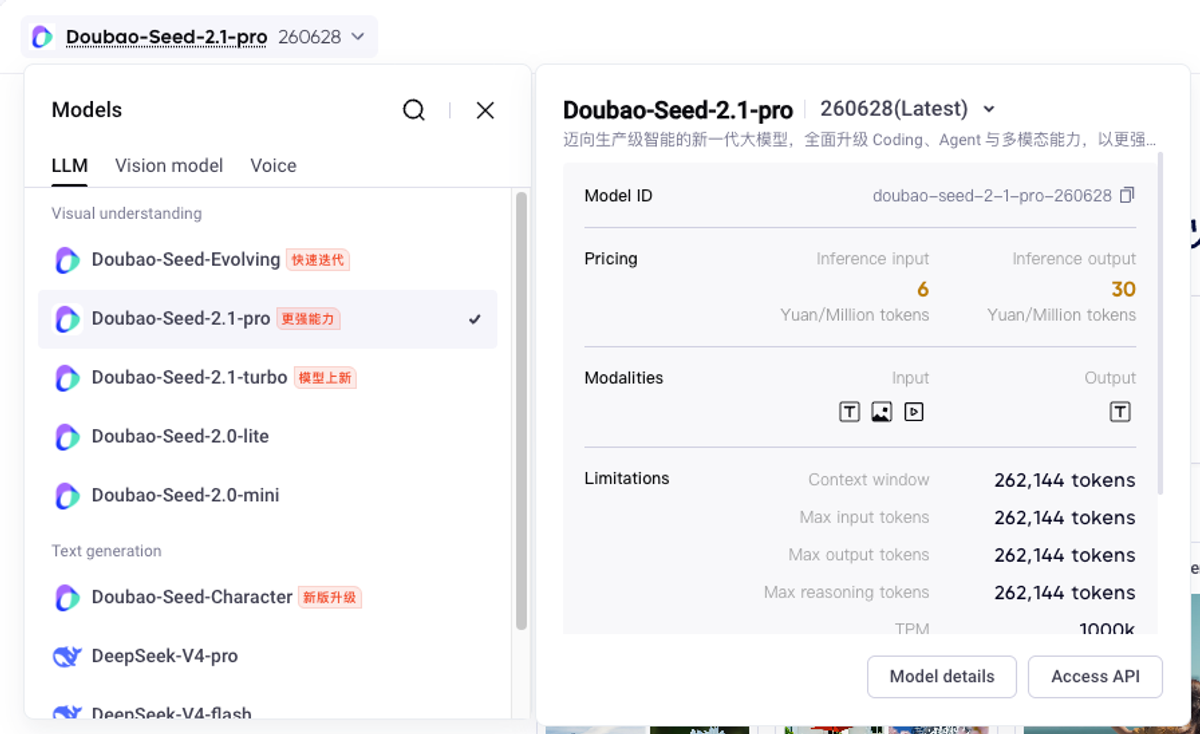Click the Doubao-Seed-2.1-pro name in top selector
Image resolution: width=1200 pixels, height=734 pixels.
pyautogui.click(x=166, y=37)
